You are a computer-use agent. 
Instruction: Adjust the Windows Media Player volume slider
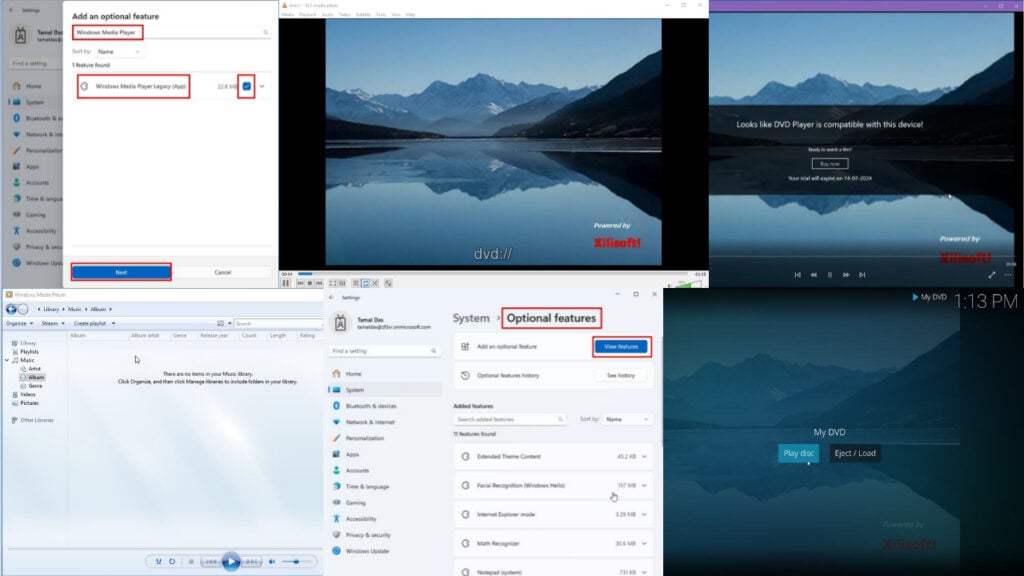point(296,562)
